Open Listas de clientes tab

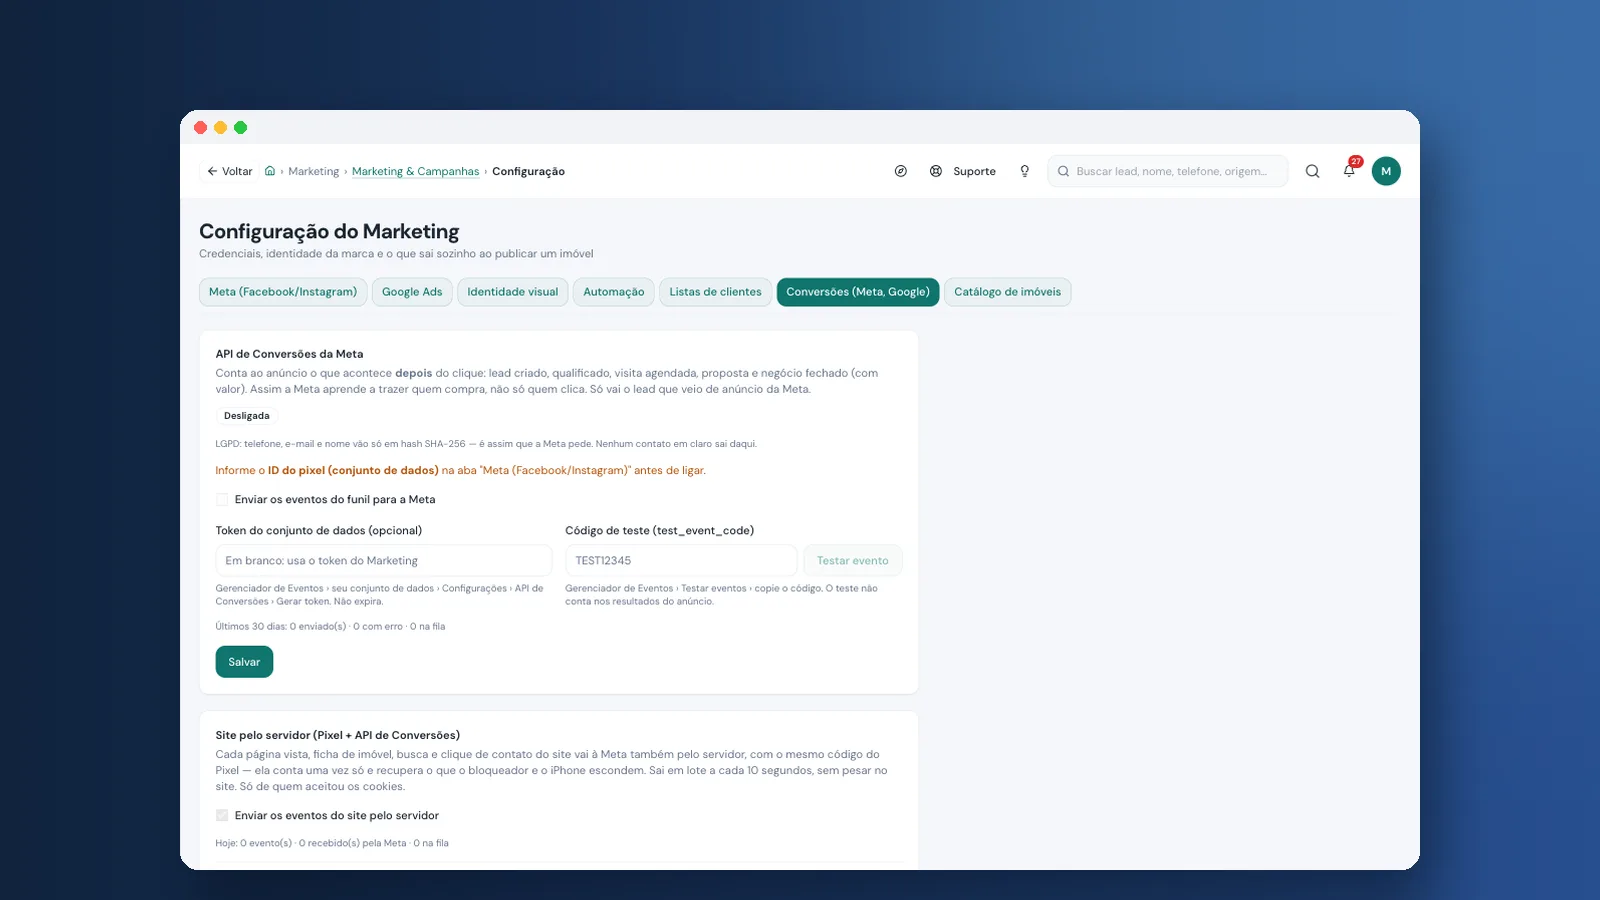715,292
